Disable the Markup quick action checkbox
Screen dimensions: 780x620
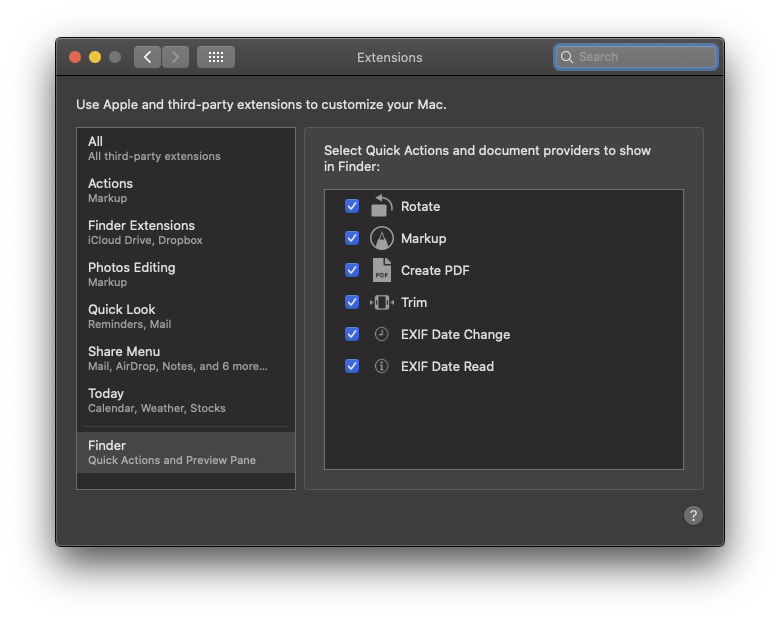click(352, 238)
